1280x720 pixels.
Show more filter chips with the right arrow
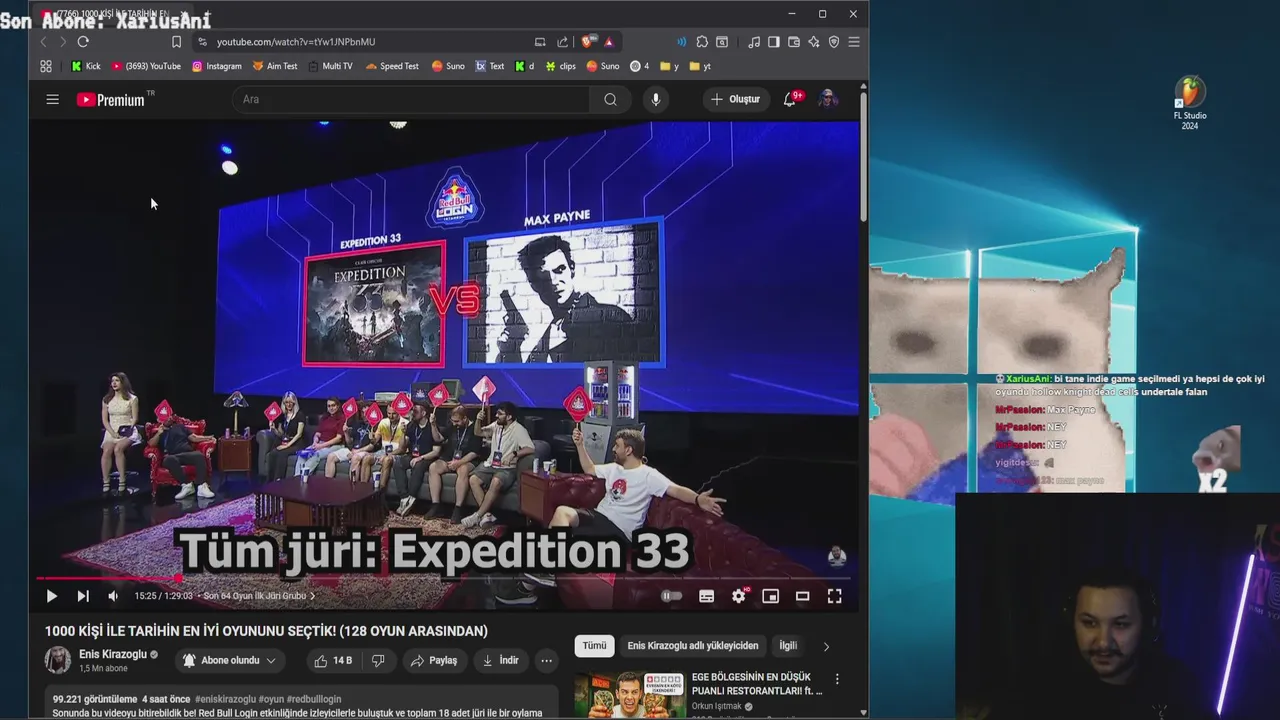click(x=826, y=646)
